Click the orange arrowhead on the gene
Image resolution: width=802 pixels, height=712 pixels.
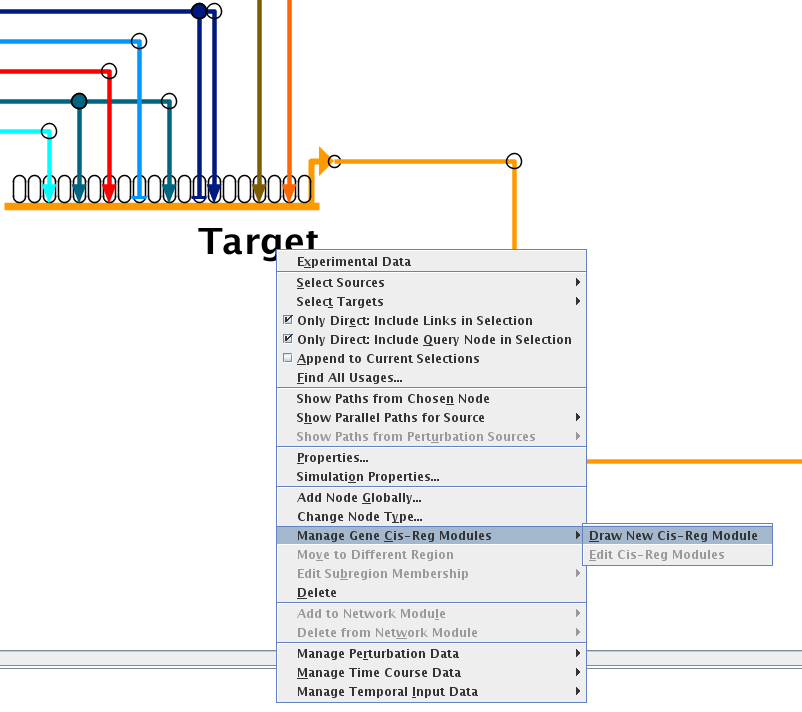pos(289,190)
